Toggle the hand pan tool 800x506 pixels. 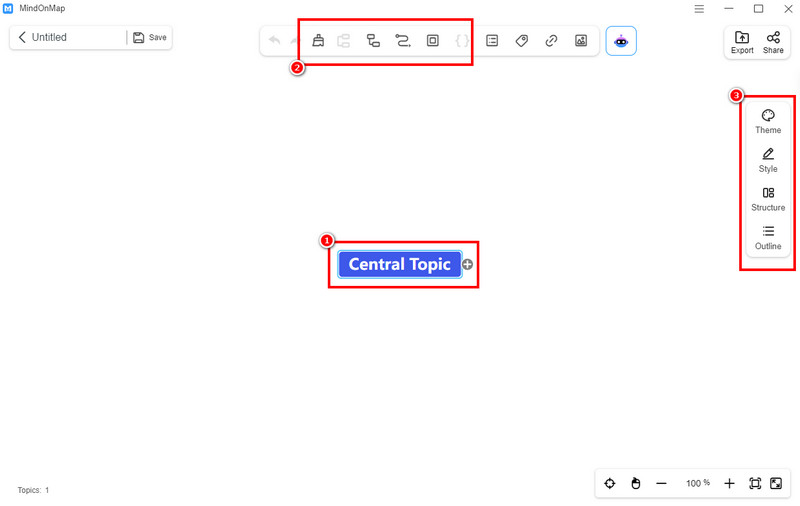(636, 483)
